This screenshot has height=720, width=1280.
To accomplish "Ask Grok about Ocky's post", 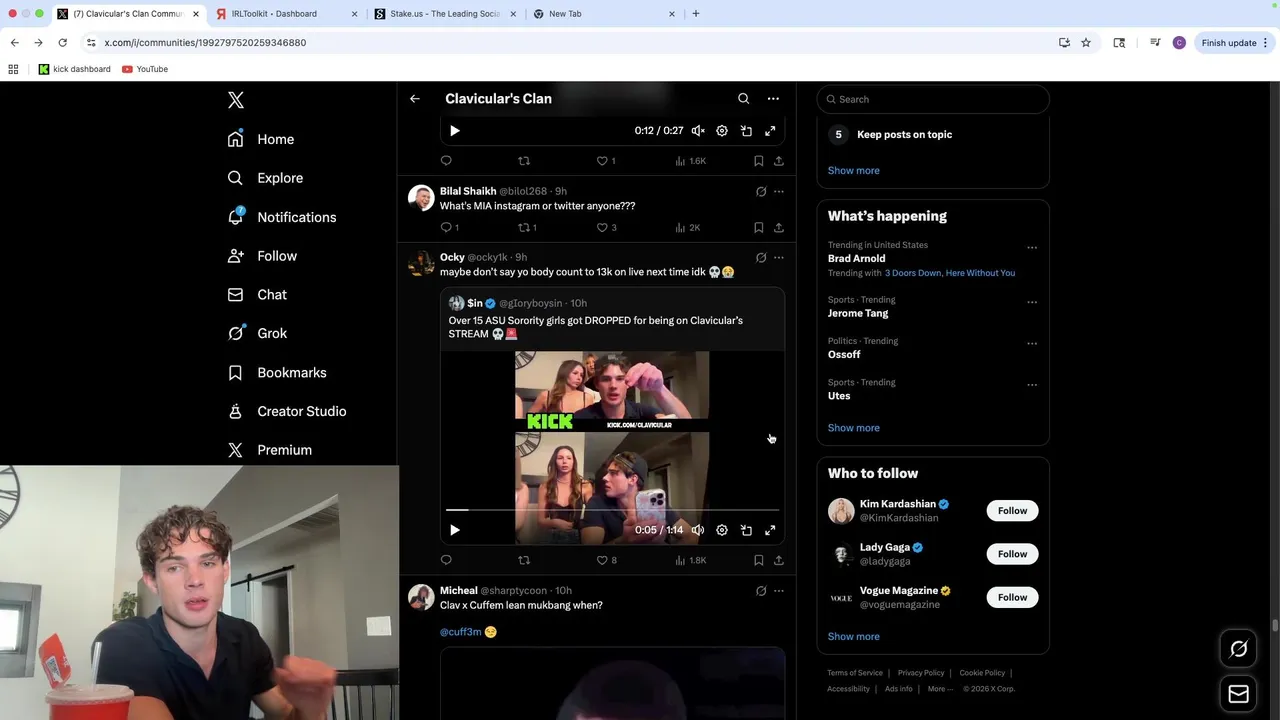I will (761, 258).
